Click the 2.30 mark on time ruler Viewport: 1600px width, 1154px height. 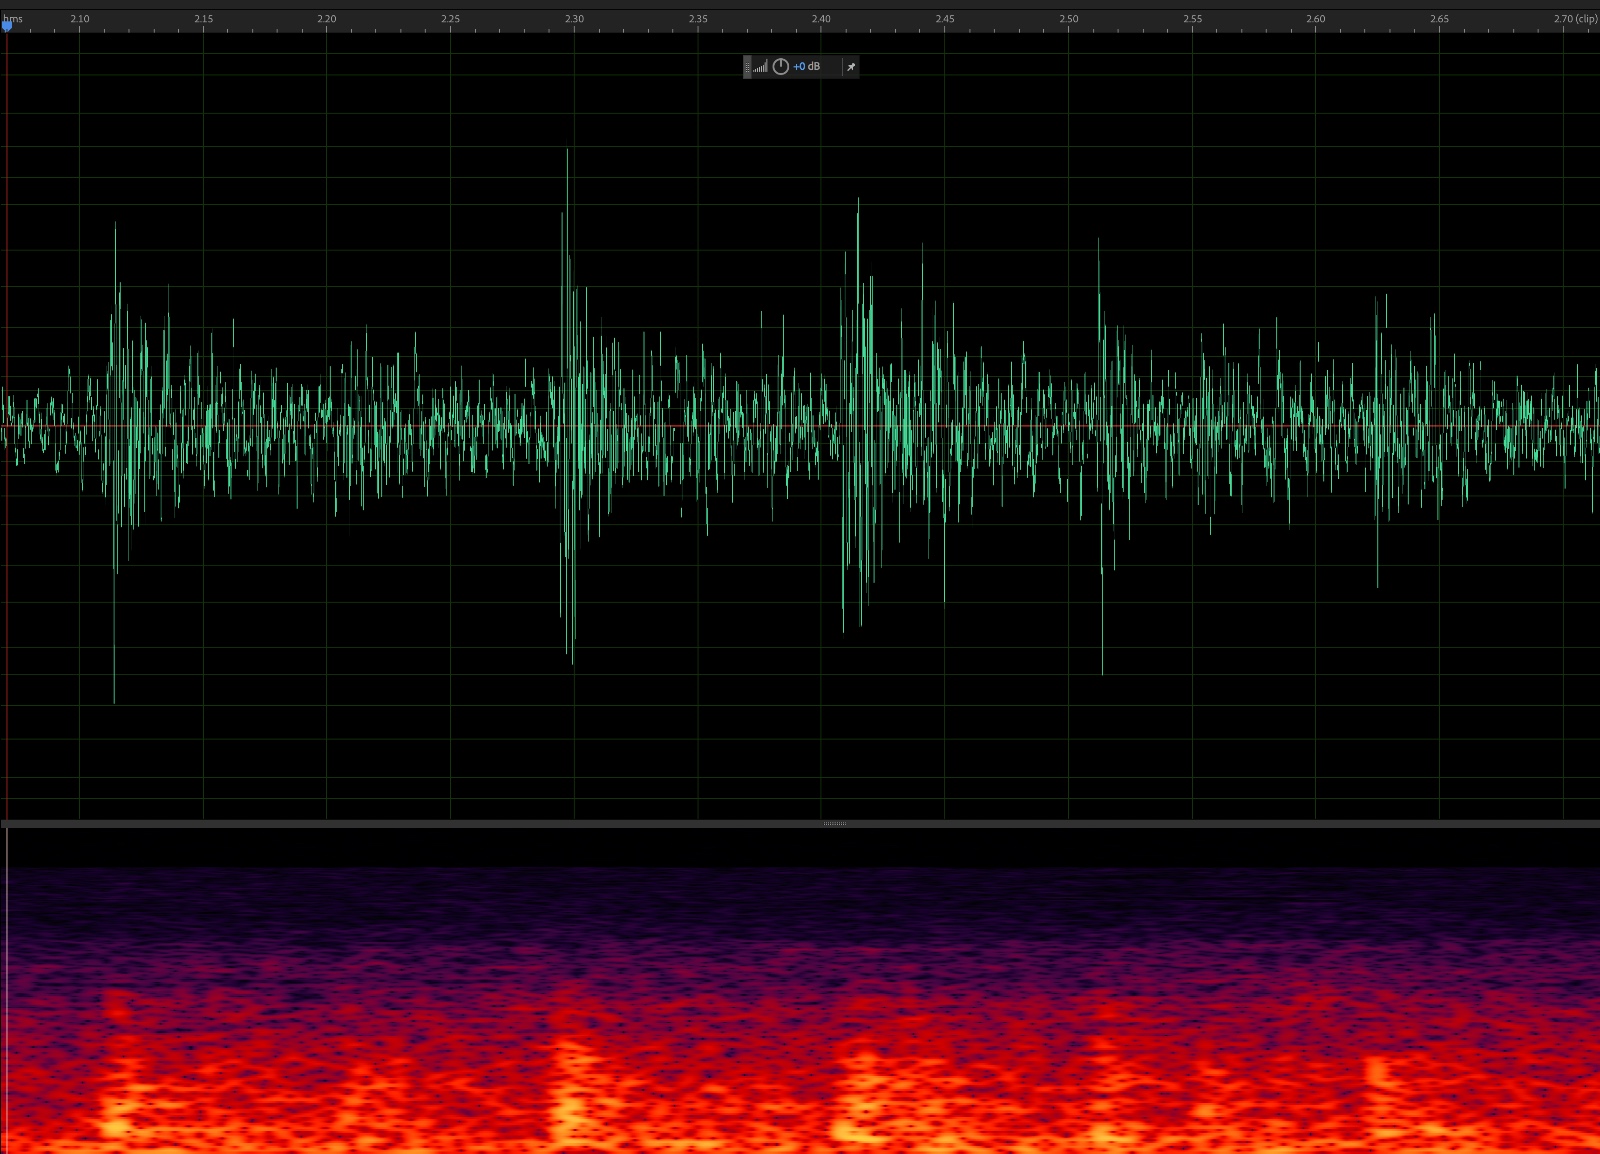[574, 19]
